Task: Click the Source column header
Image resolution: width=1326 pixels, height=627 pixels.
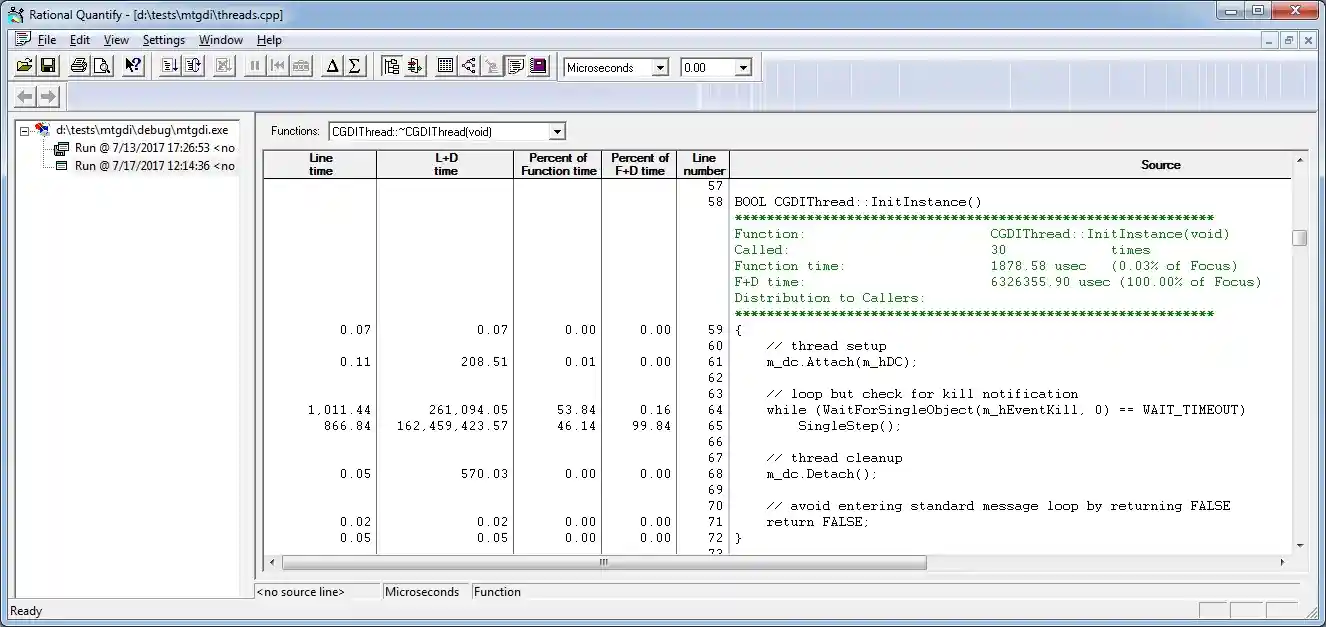Action: point(1160,165)
